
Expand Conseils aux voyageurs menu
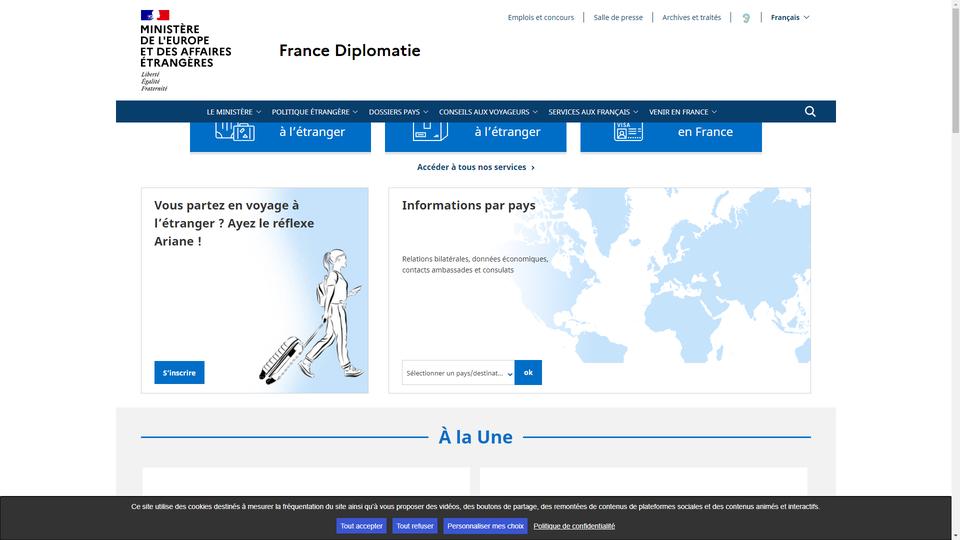click(488, 112)
